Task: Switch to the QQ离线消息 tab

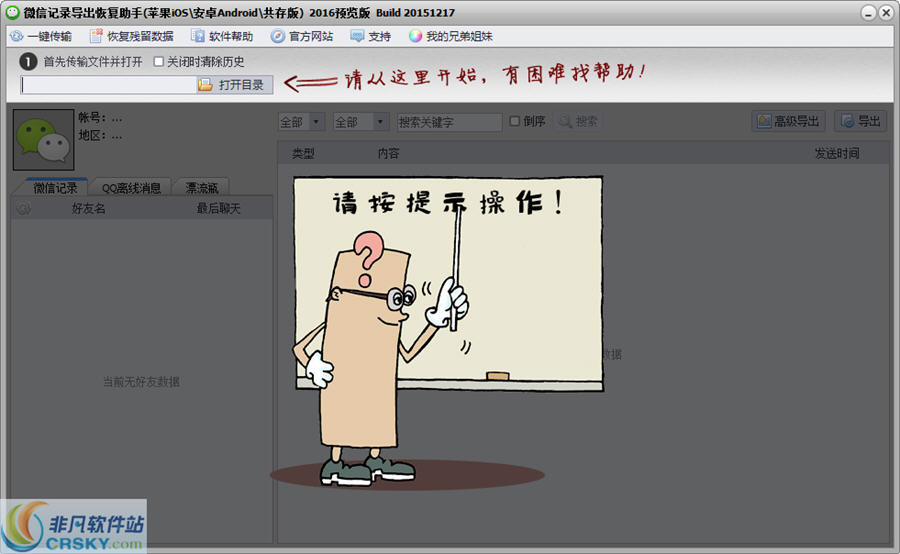Action: click(x=131, y=188)
